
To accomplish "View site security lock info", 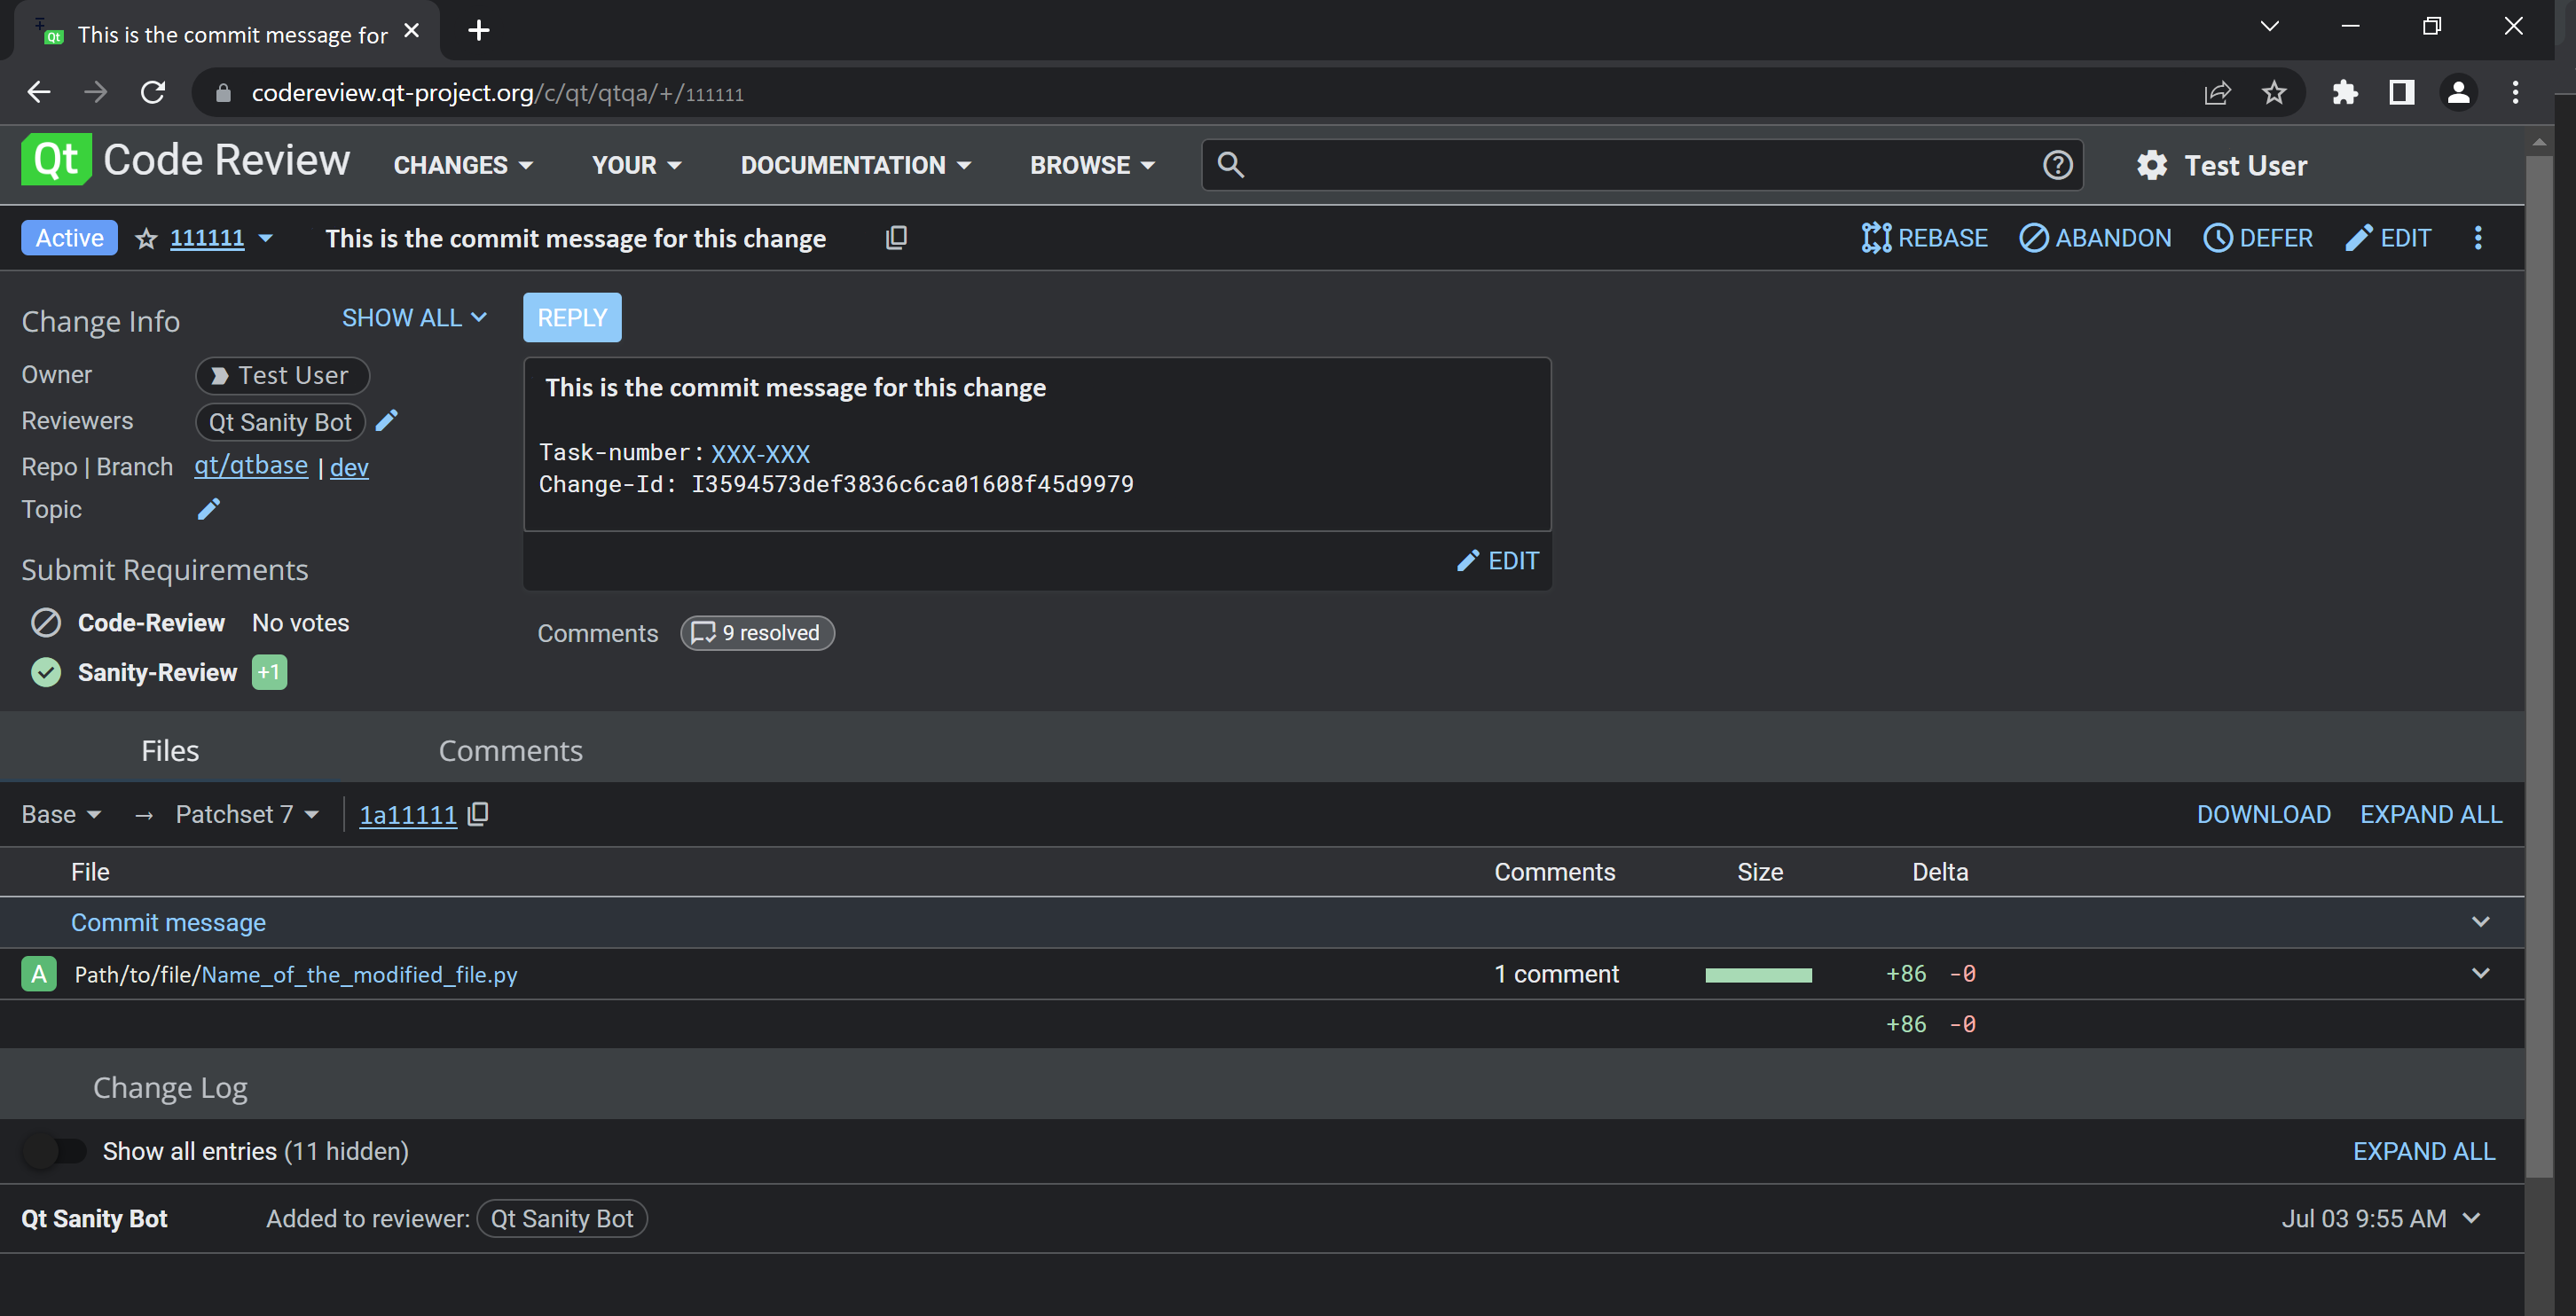I will [224, 93].
